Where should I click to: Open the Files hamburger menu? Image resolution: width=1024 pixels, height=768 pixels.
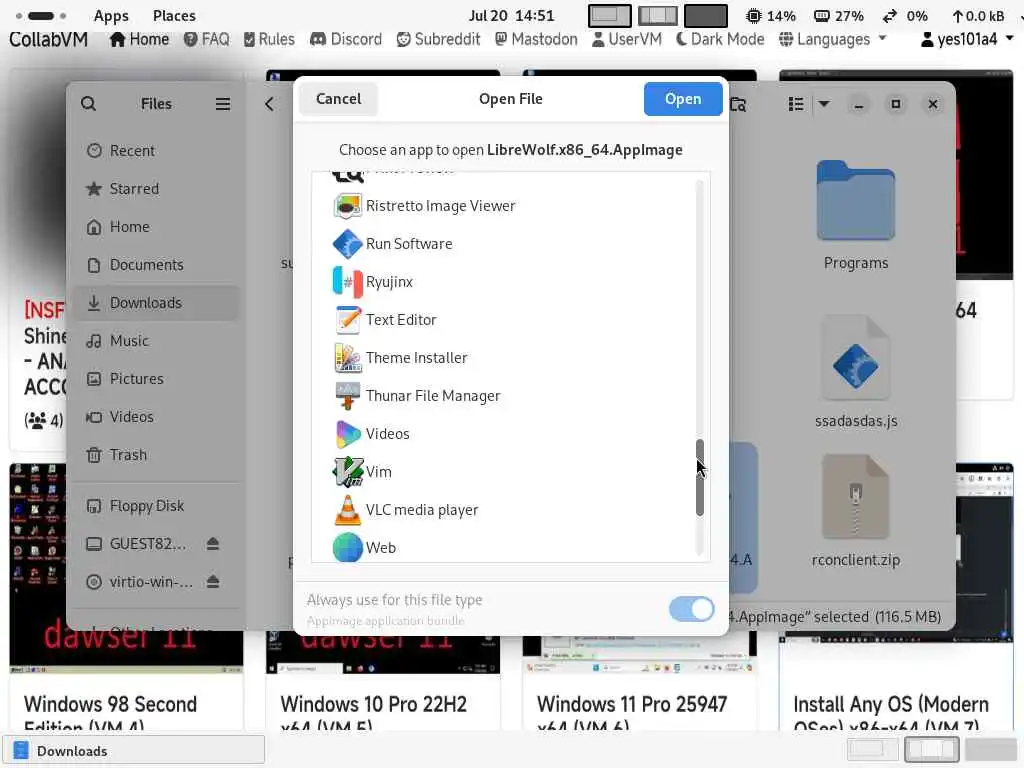[x=223, y=104]
